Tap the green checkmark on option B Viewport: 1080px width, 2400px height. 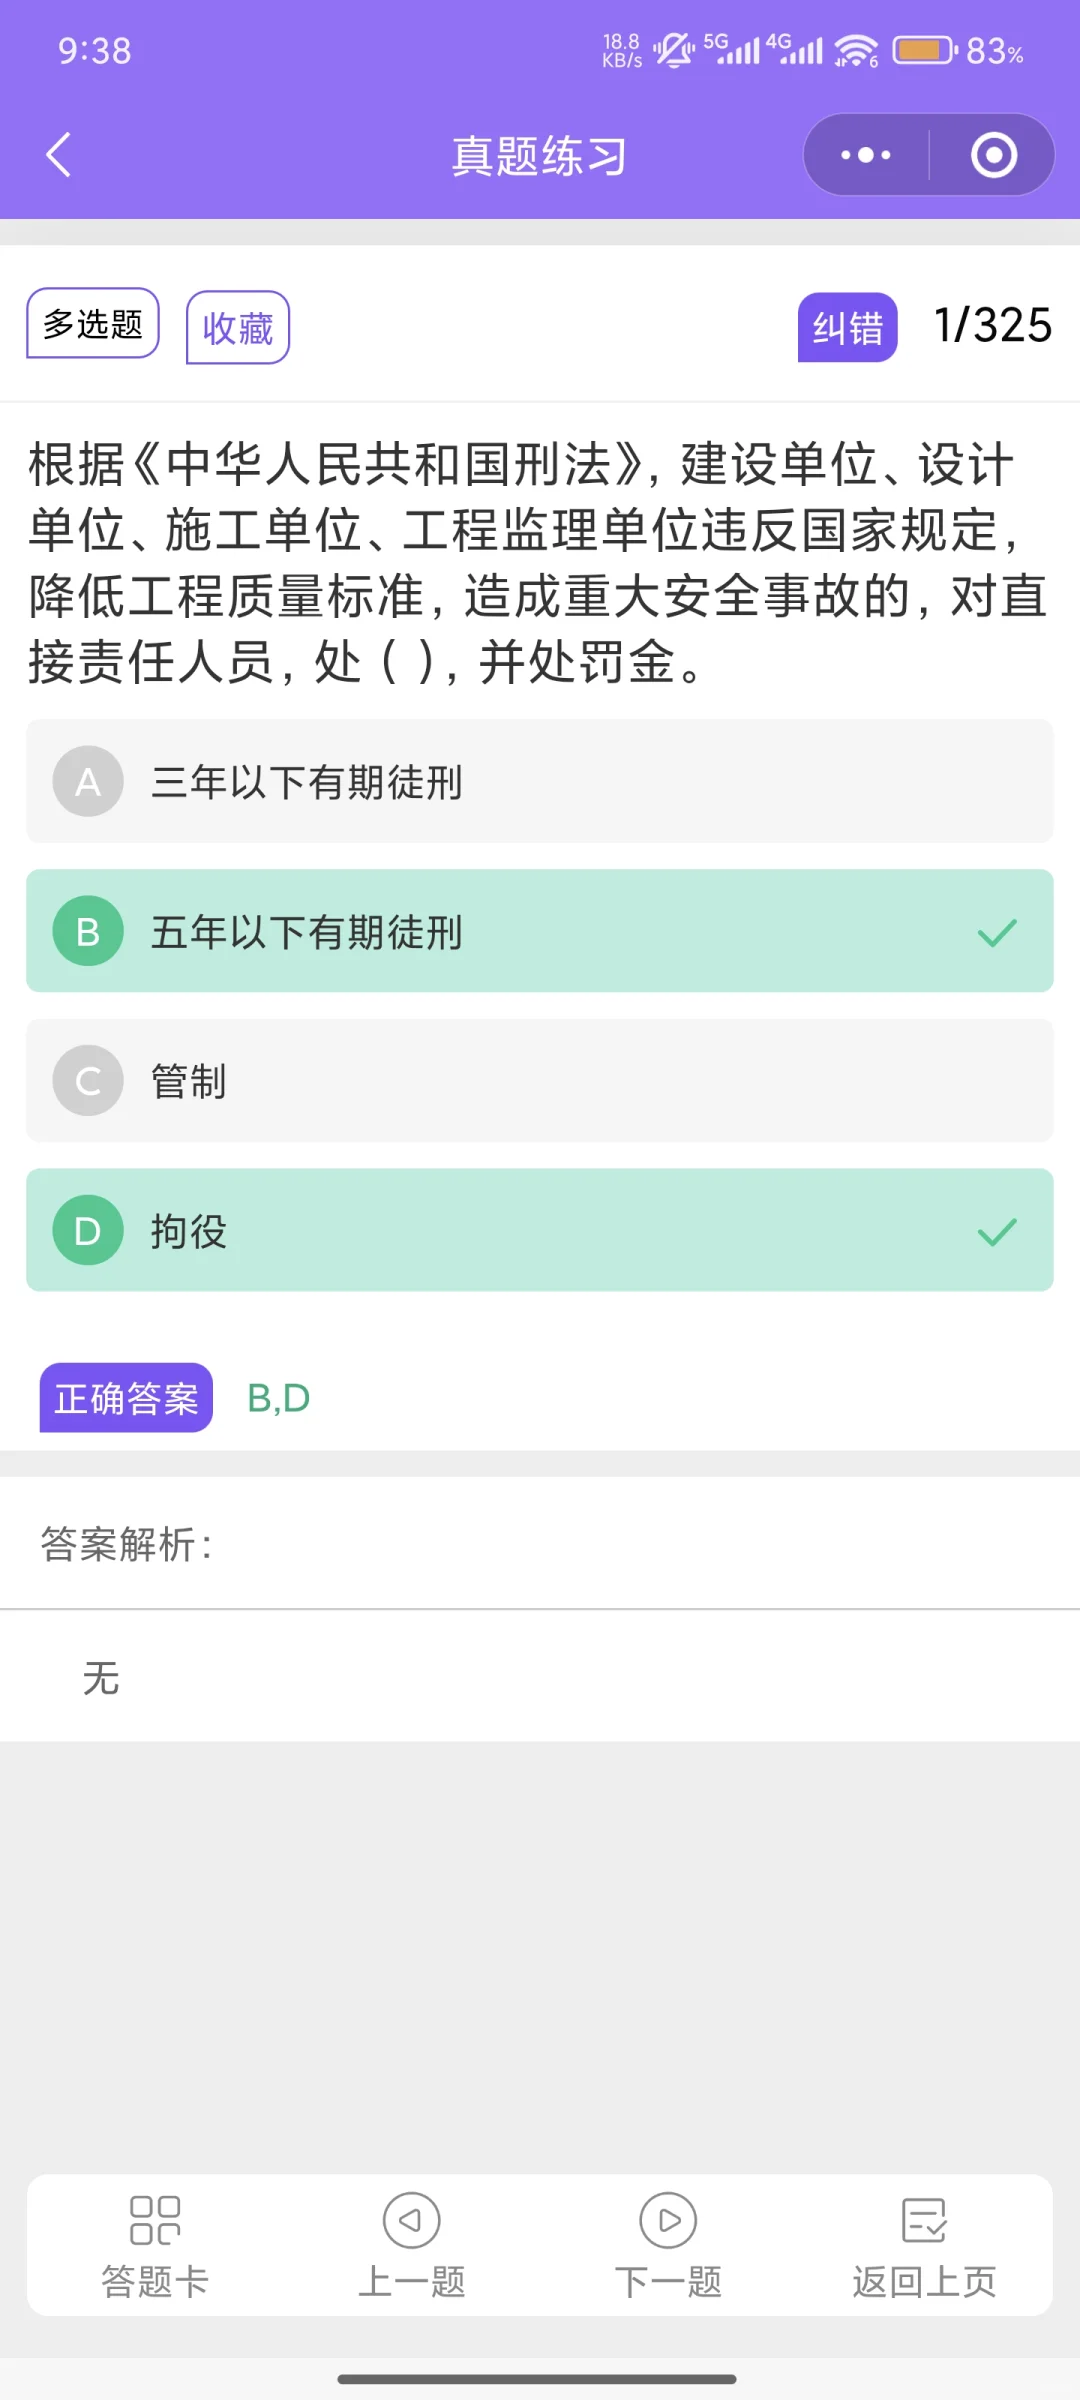click(996, 932)
